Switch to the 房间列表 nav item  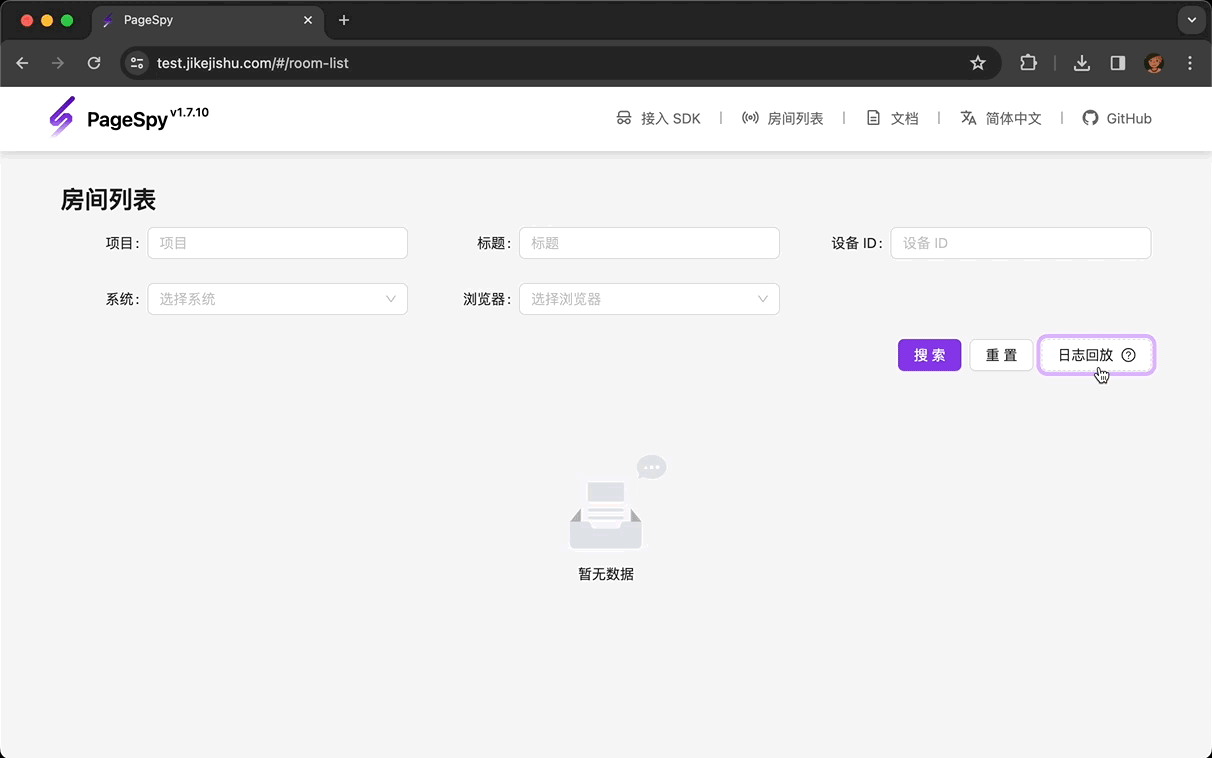coord(795,118)
